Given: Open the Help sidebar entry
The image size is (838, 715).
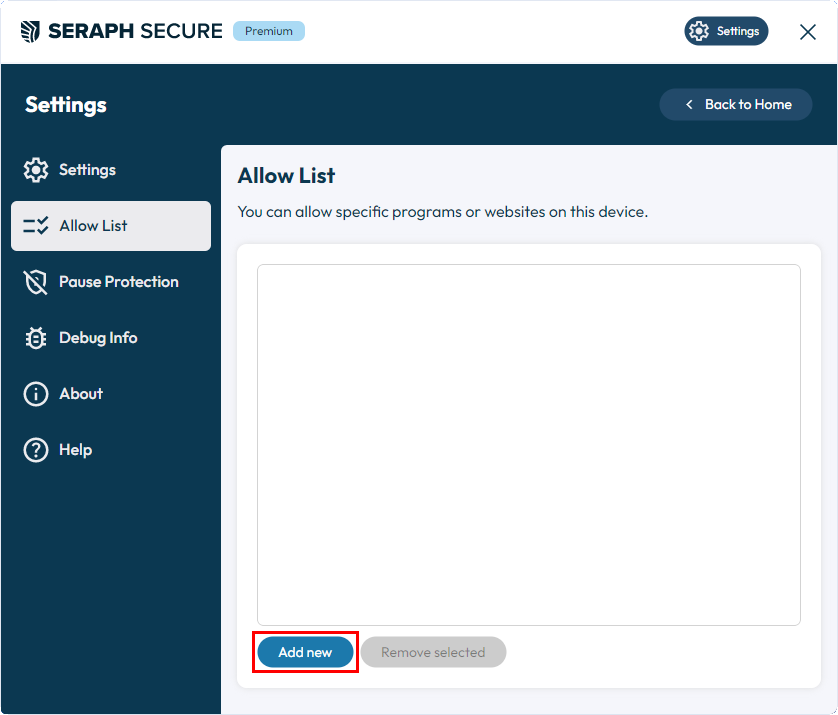Looking at the screenshot, I should click(111, 450).
